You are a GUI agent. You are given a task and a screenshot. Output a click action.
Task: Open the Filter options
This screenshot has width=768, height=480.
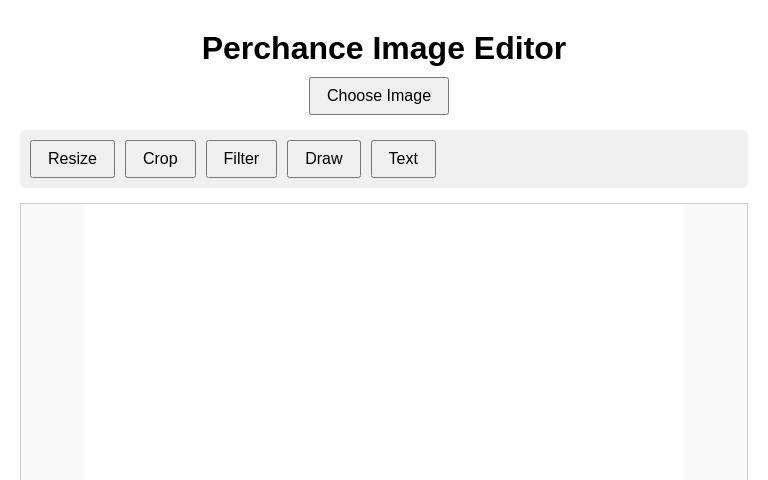coord(241,159)
